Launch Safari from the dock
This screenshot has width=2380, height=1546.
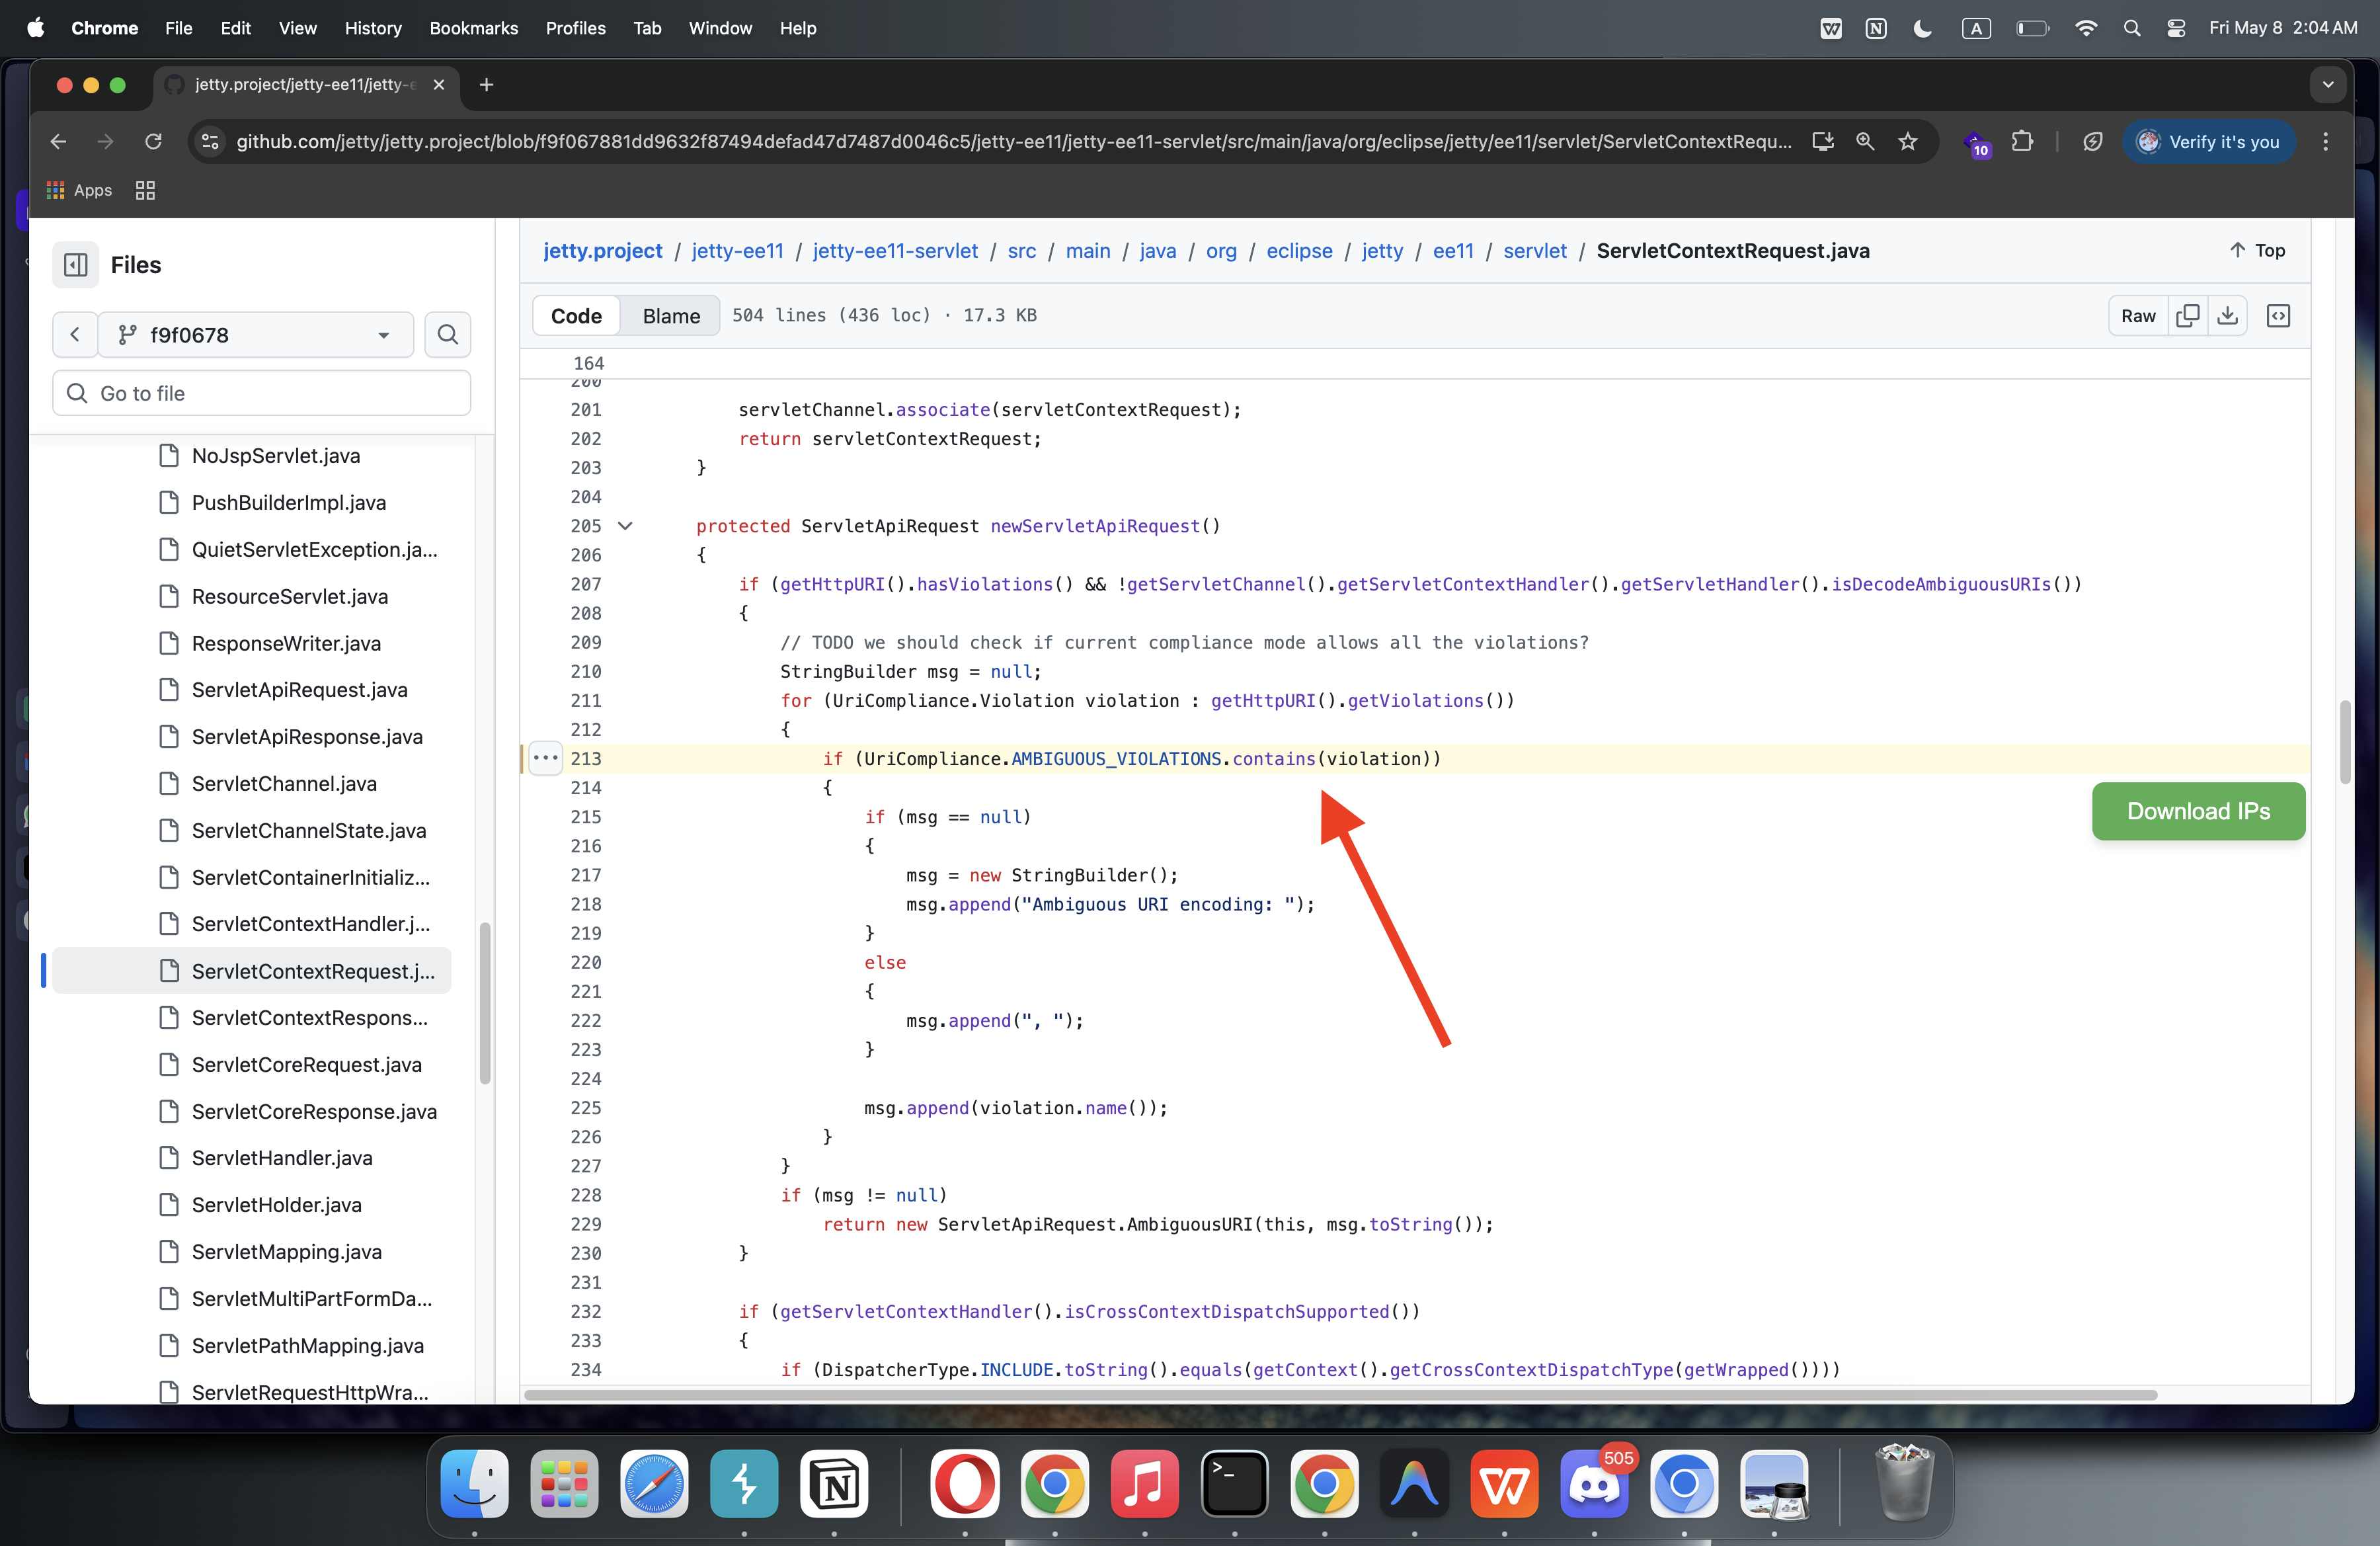654,1484
